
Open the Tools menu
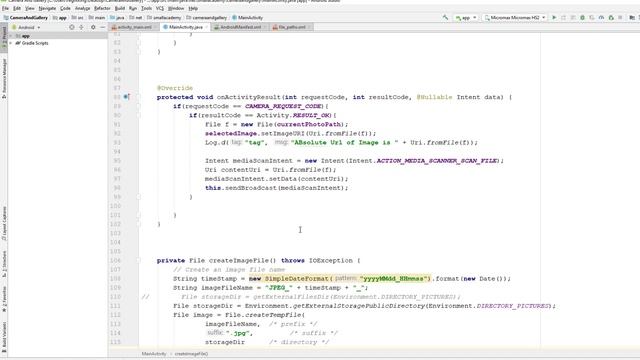pos(146,8)
